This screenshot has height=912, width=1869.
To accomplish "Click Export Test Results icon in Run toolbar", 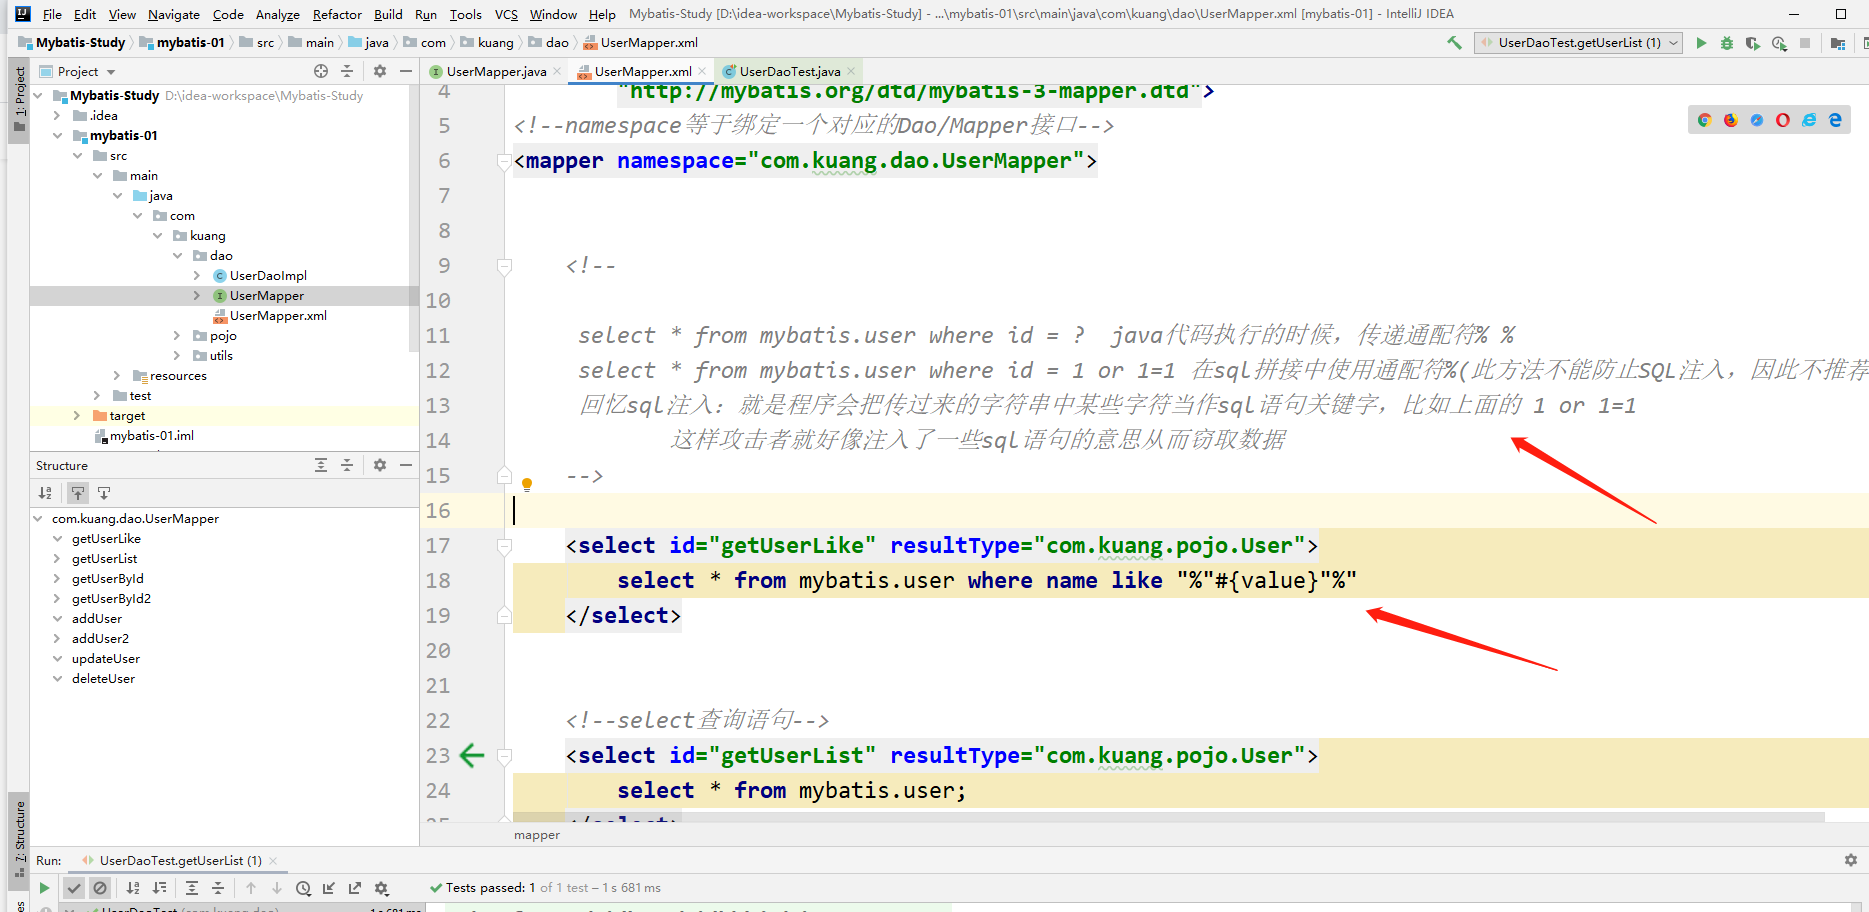I will [355, 888].
